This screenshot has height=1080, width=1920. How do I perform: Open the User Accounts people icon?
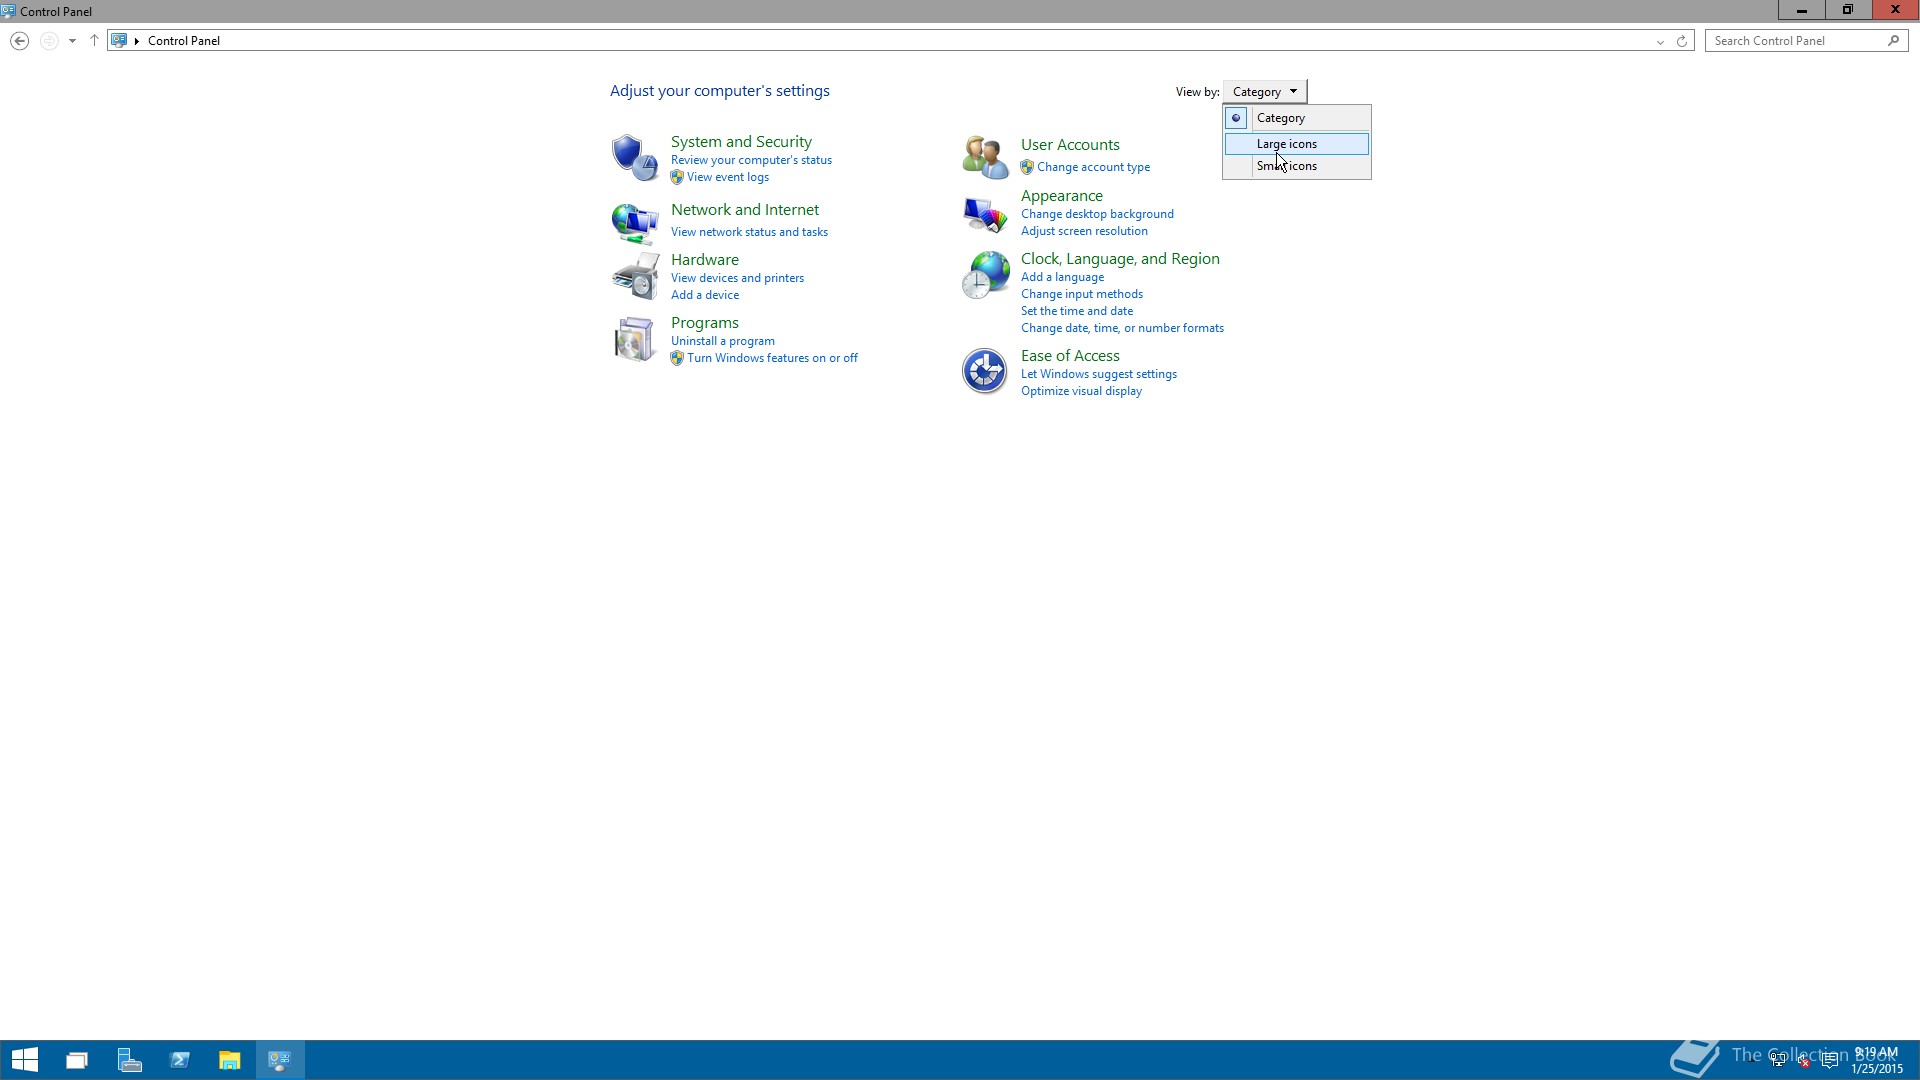tap(985, 157)
